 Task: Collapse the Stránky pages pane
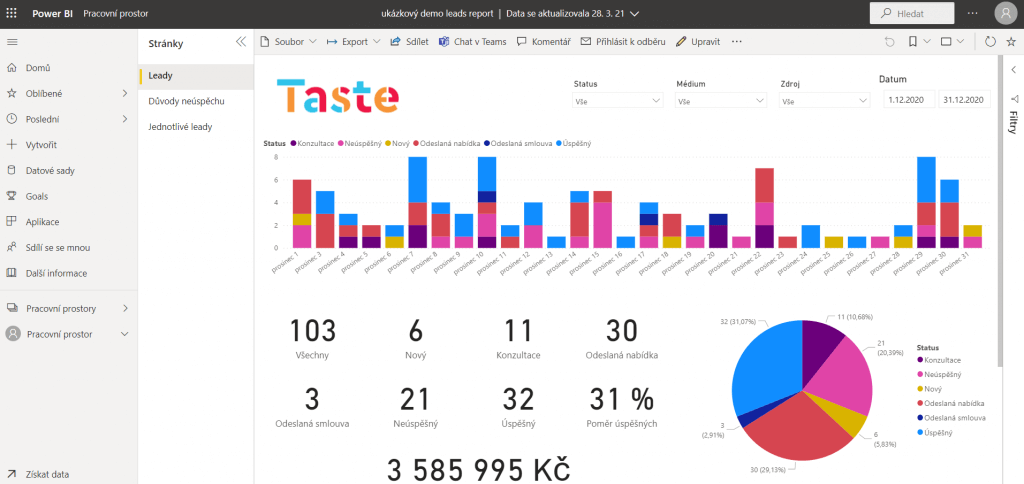pyautogui.click(x=240, y=42)
